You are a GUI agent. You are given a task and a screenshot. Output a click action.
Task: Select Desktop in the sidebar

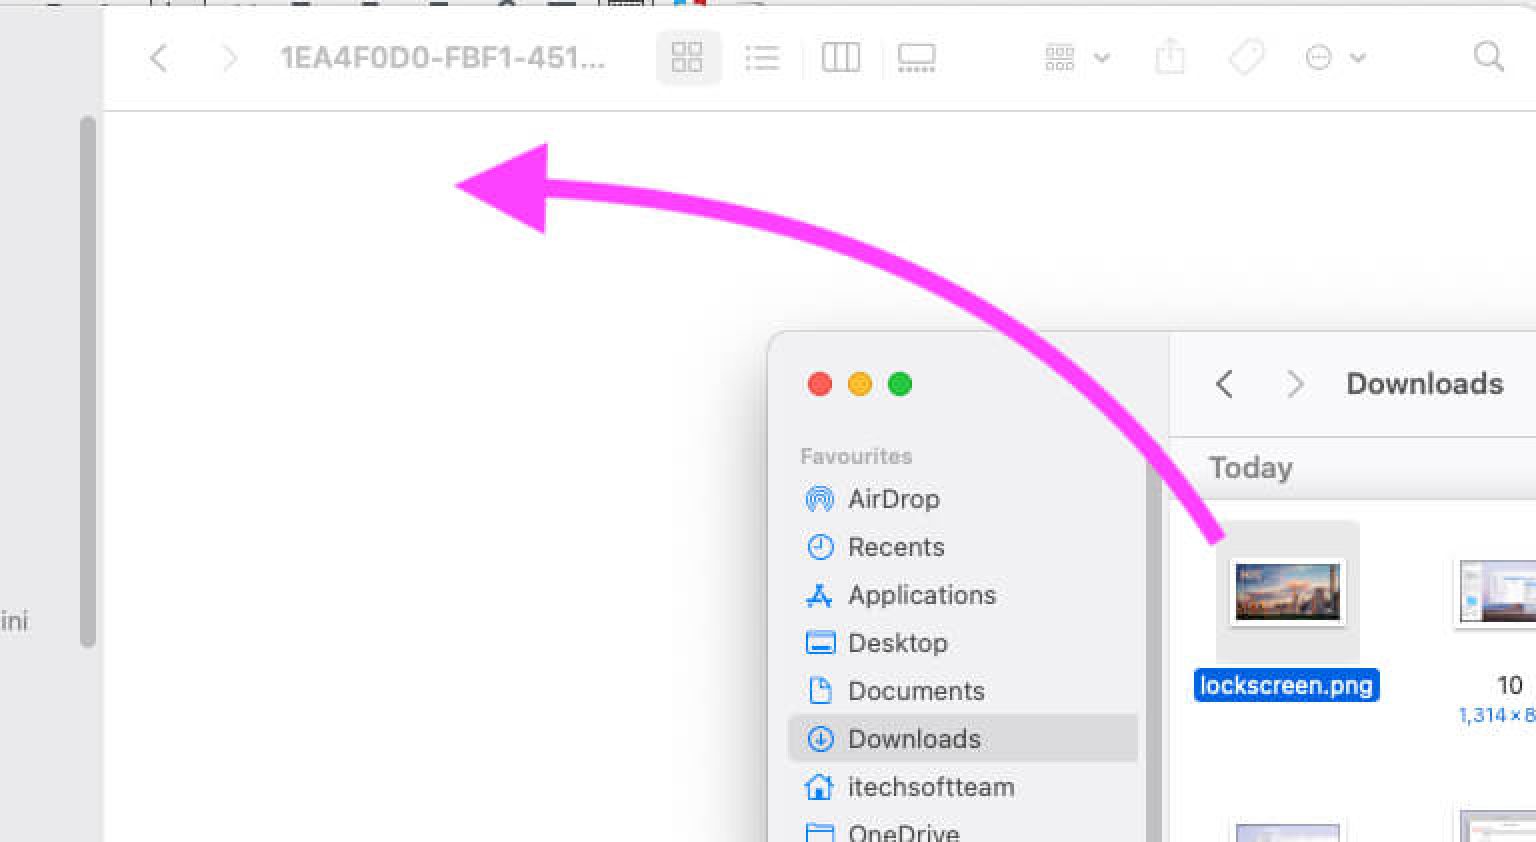(x=897, y=643)
